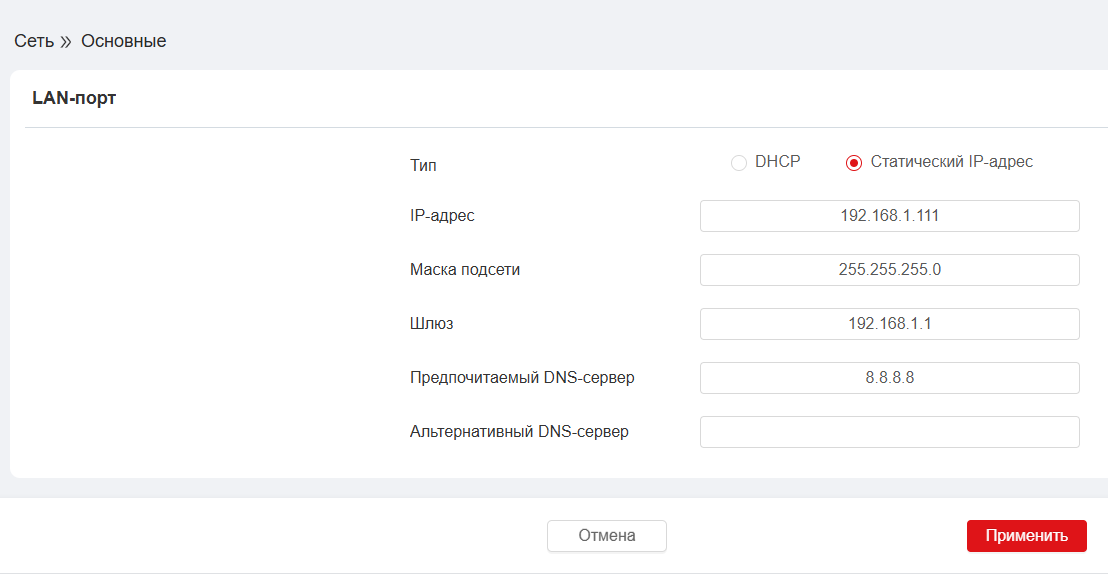This screenshot has height=574, width=1108.
Task: Focus the Предпочитаемый DNS-сервер field with 8.8.8.8
Action: (889, 378)
